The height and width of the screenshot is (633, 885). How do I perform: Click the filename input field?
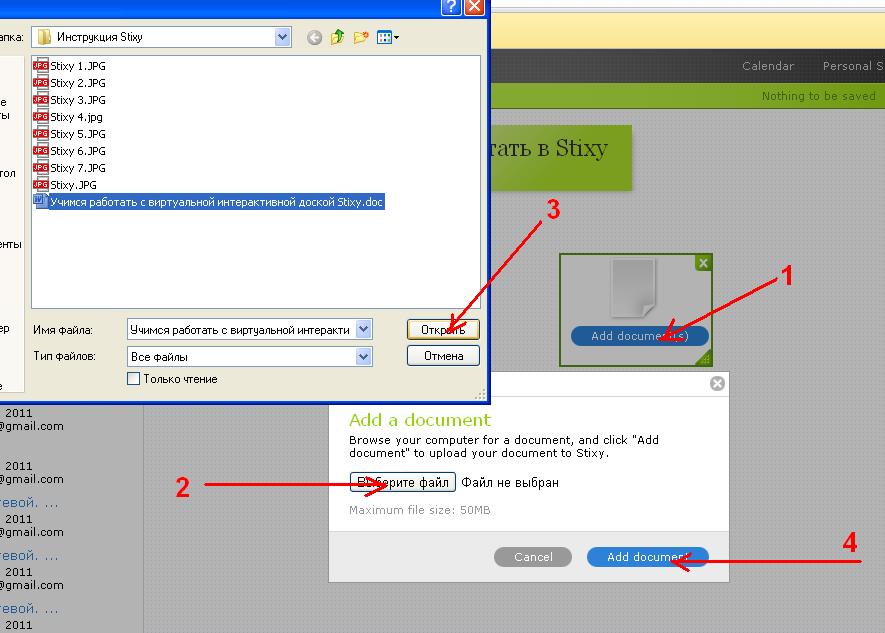[242, 329]
